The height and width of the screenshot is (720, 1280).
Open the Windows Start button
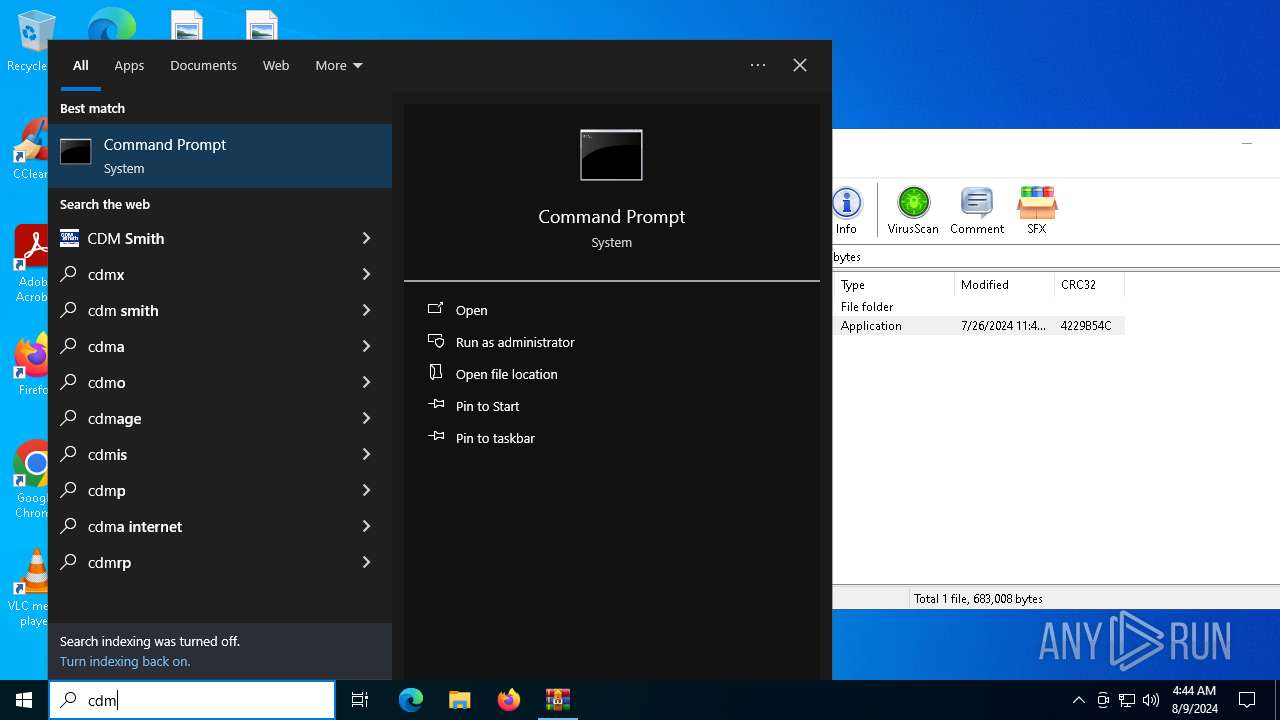pos(24,700)
